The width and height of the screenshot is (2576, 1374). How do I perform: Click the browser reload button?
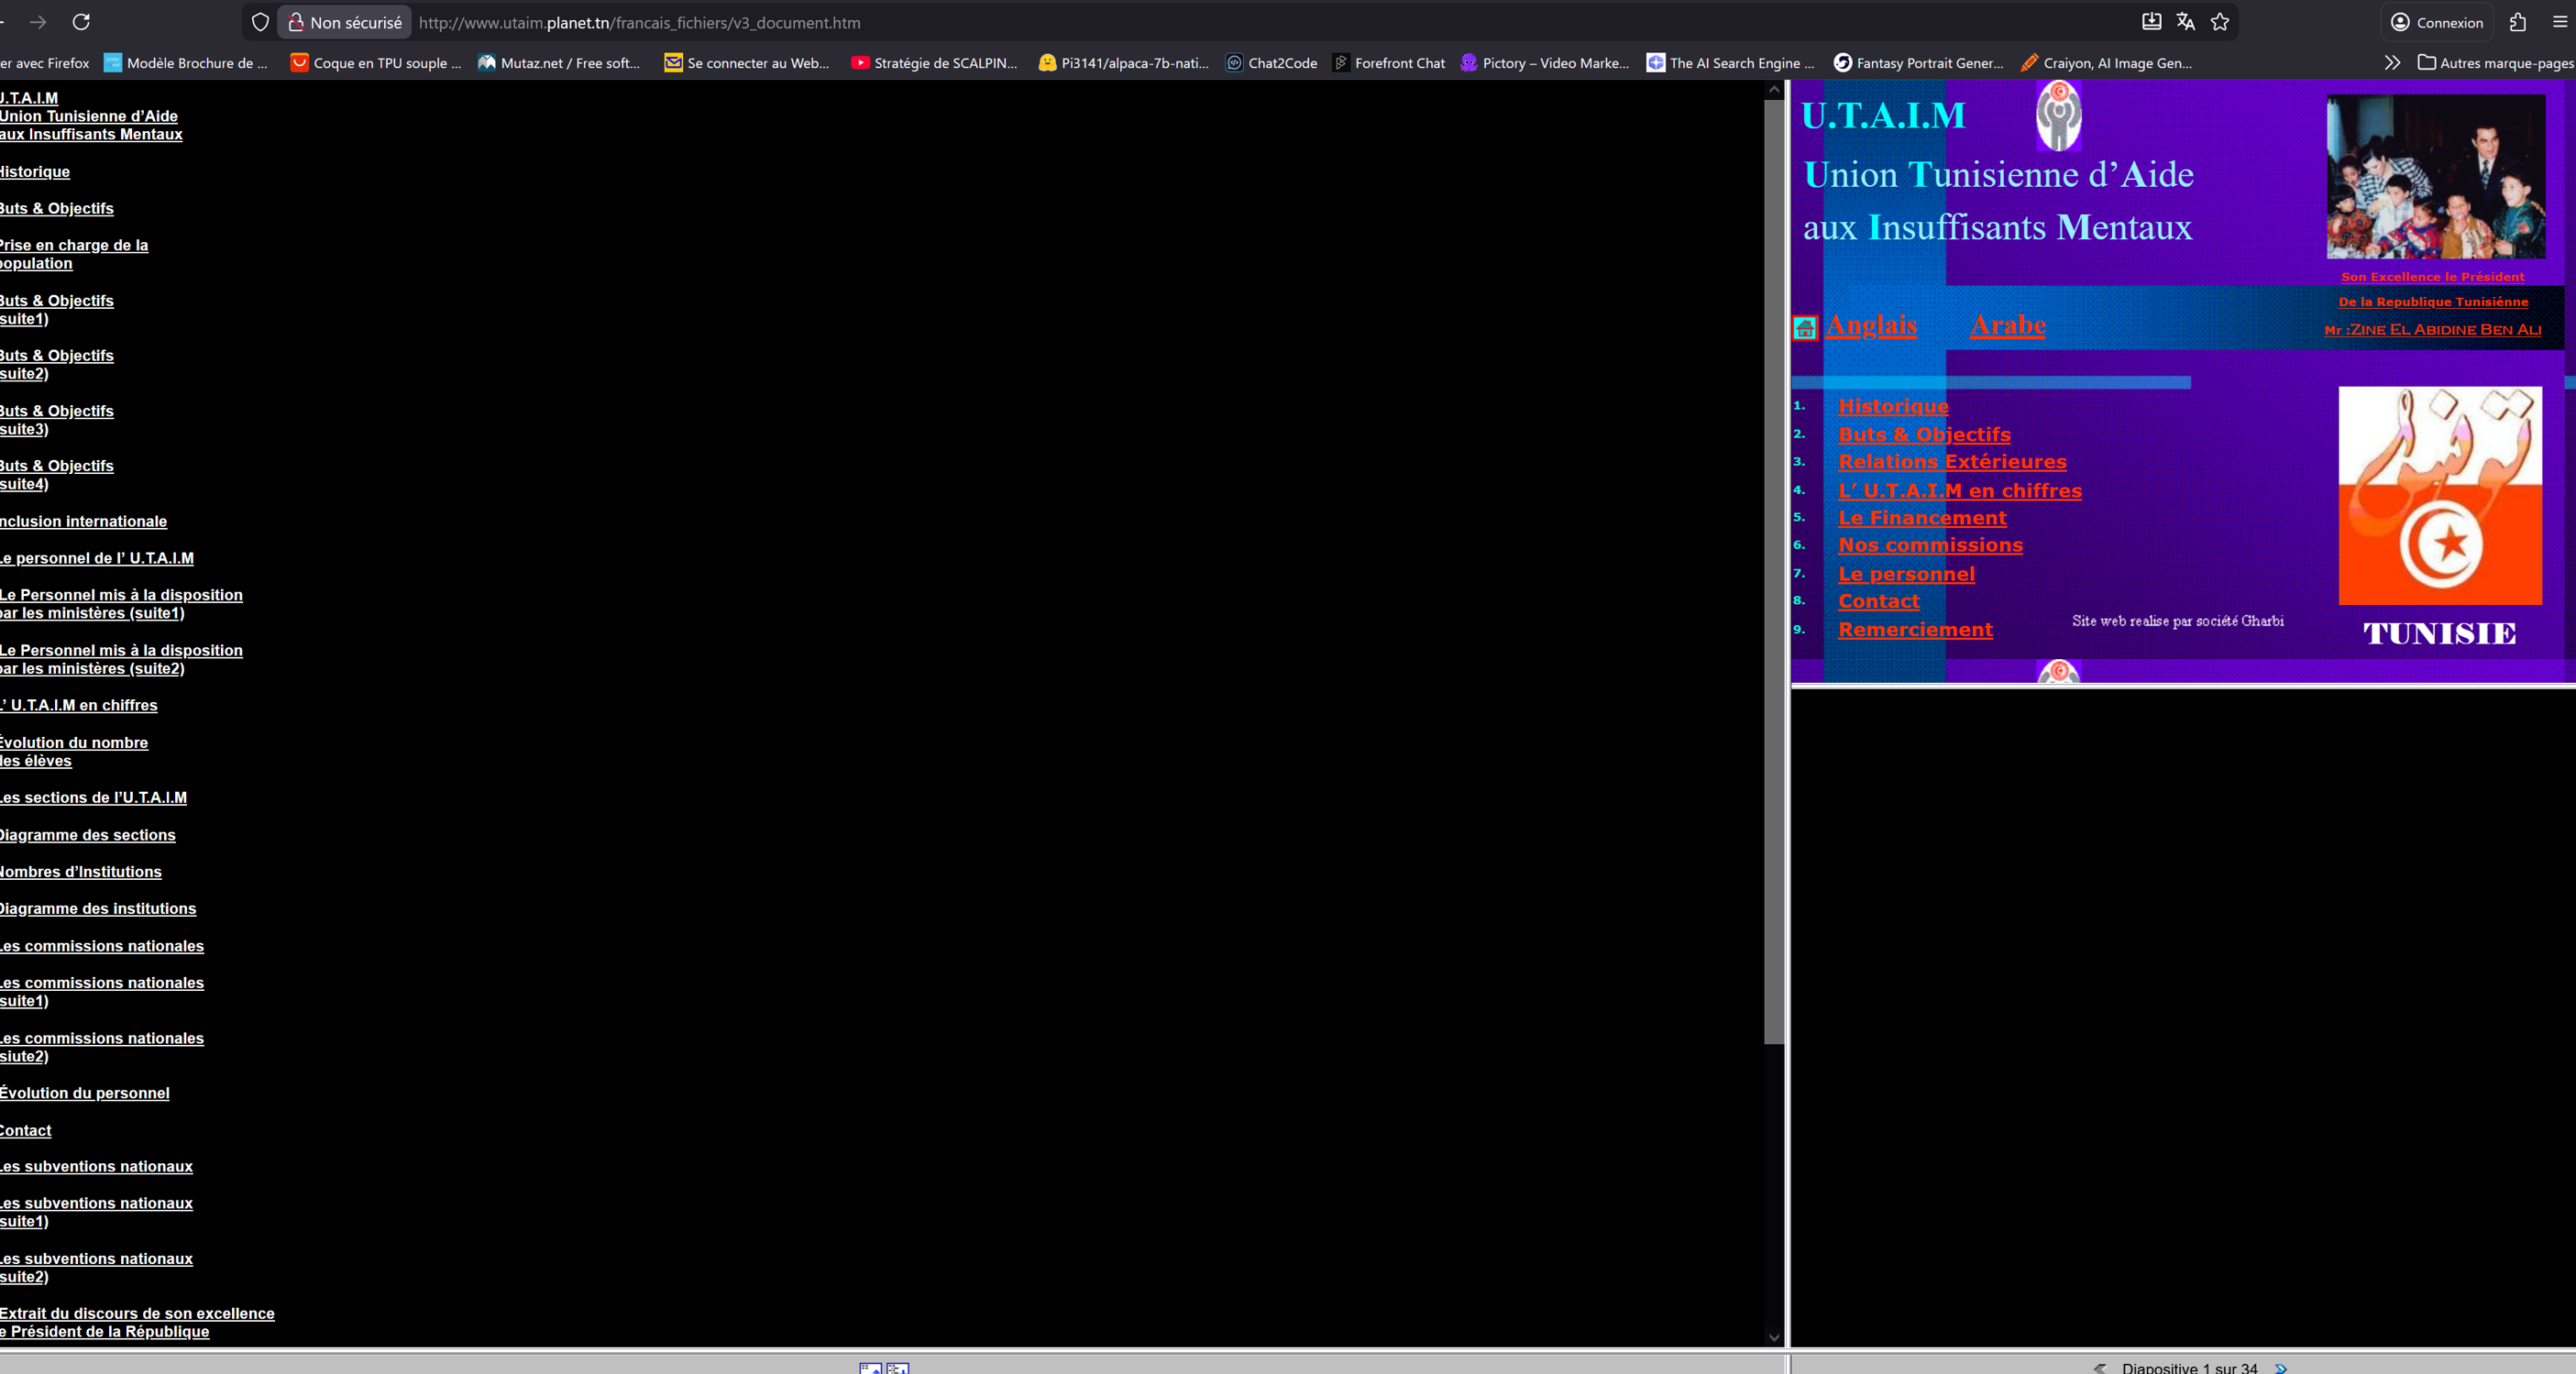tap(81, 22)
